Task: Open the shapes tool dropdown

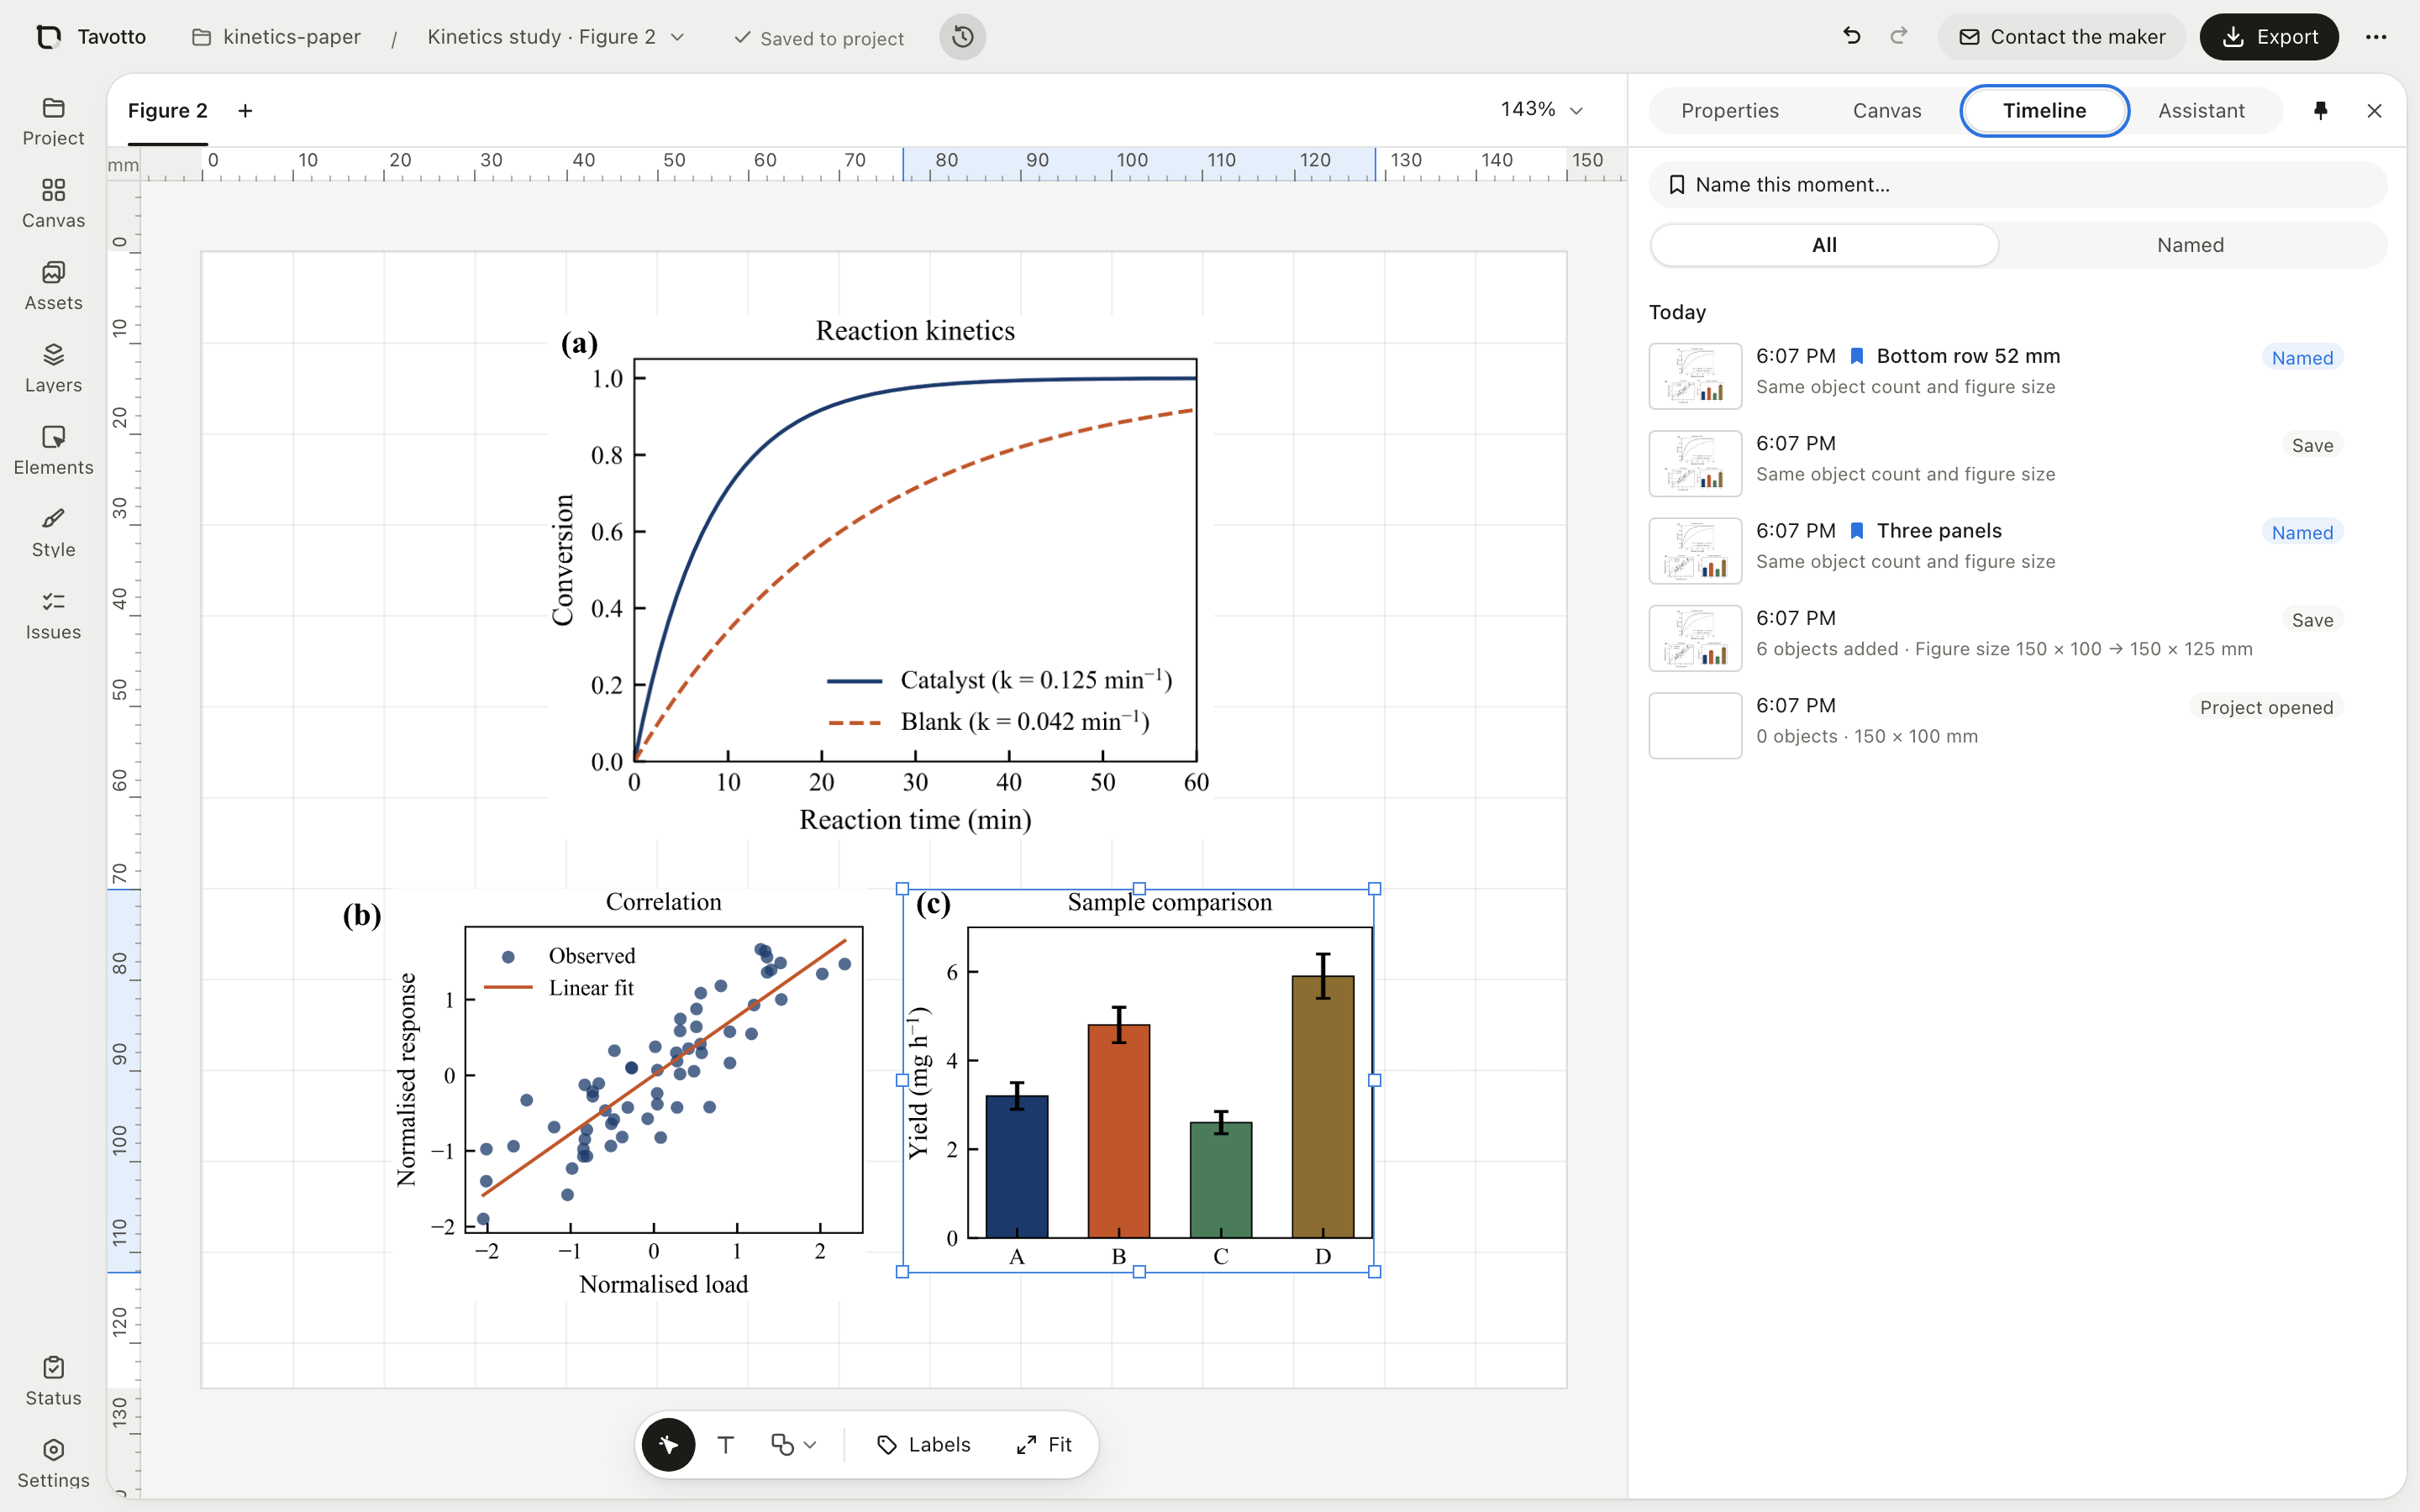Action: pyautogui.click(x=793, y=1444)
